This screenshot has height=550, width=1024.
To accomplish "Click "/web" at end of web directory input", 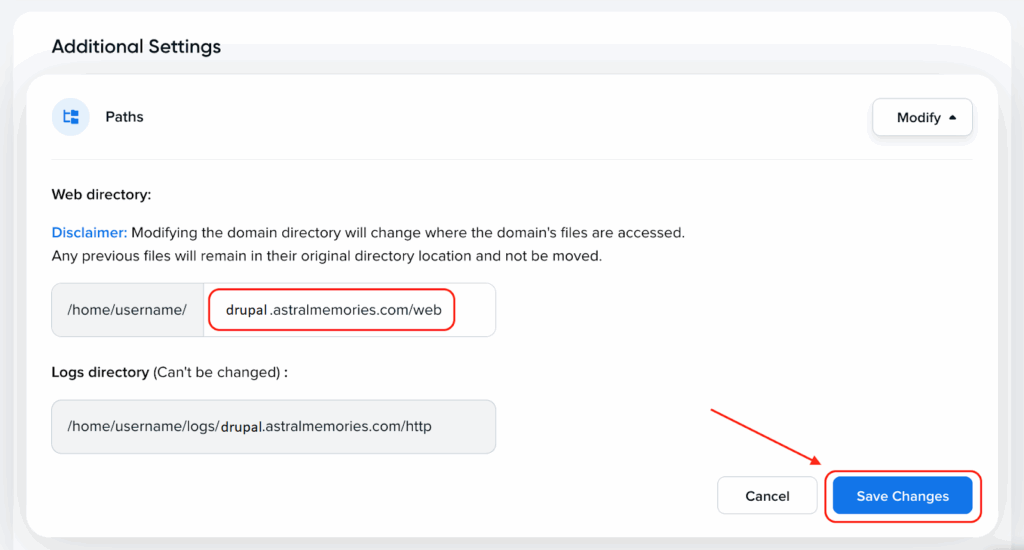I will [424, 310].
